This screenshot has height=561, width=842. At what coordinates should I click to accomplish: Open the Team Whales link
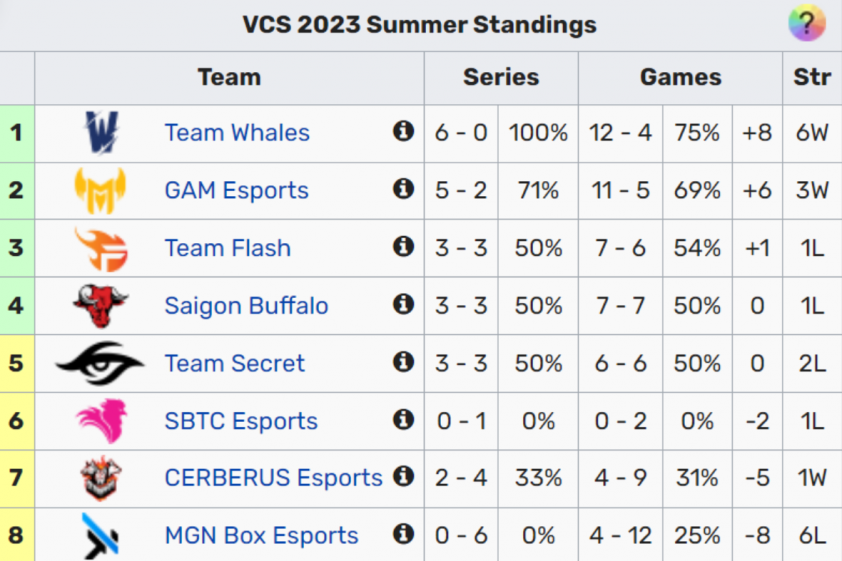[x=237, y=133]
